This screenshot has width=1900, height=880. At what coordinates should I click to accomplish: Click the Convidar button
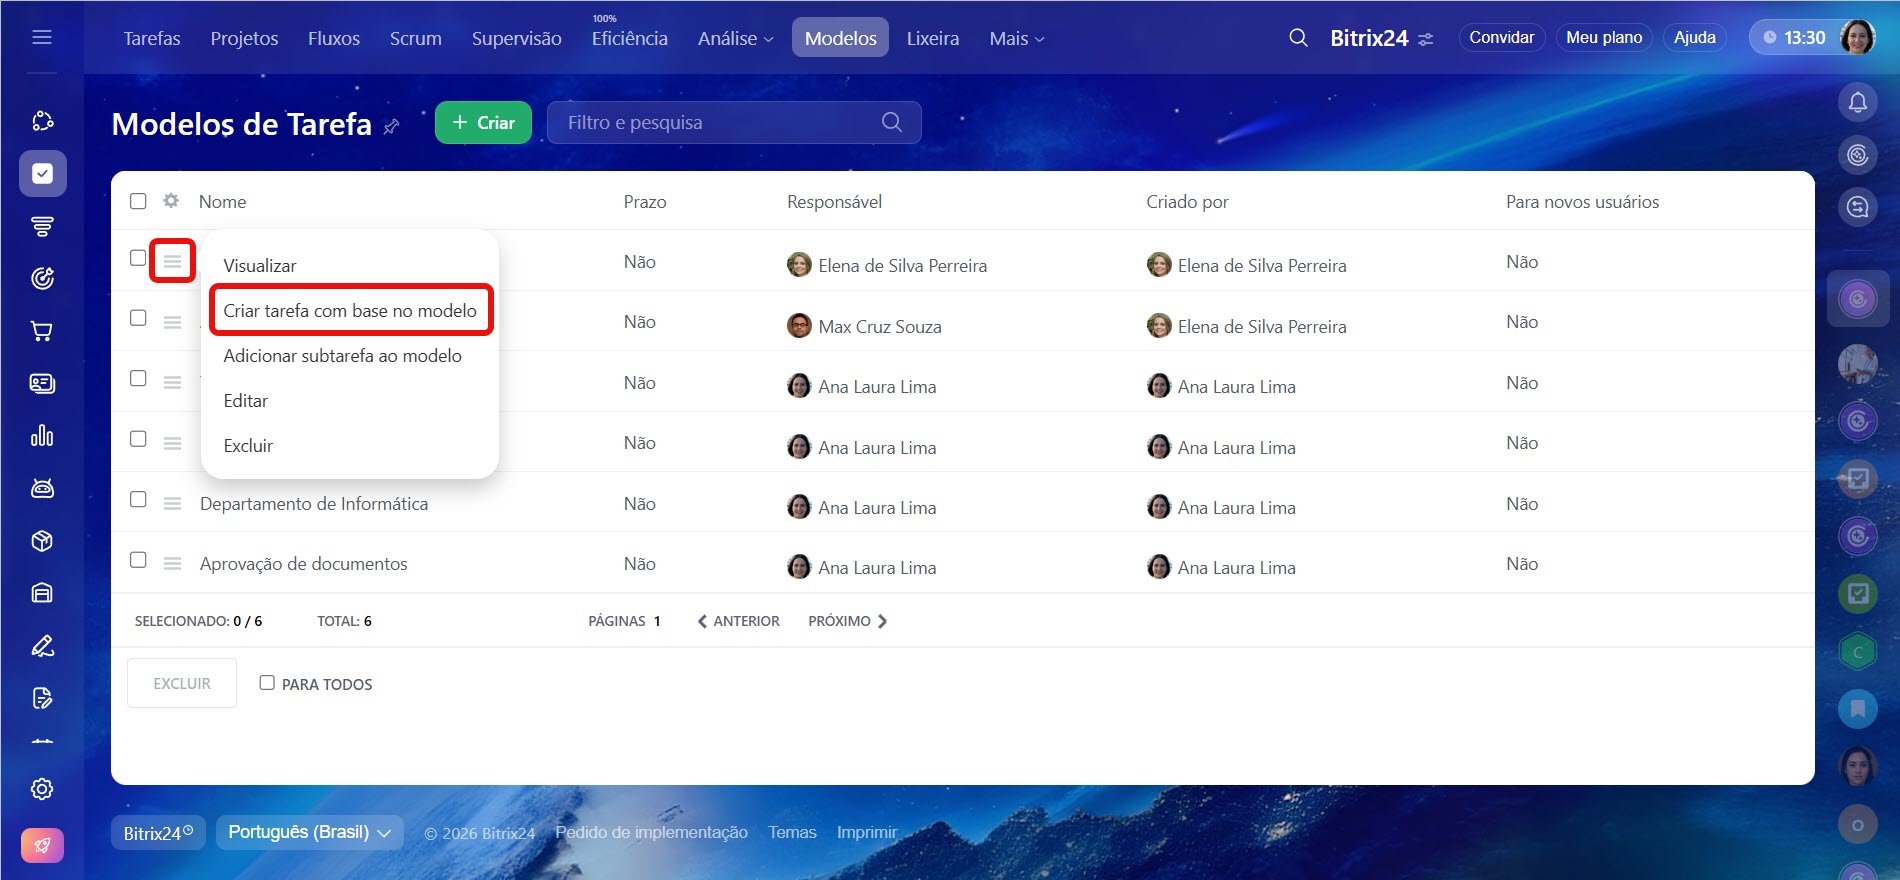click(1501, 37)
